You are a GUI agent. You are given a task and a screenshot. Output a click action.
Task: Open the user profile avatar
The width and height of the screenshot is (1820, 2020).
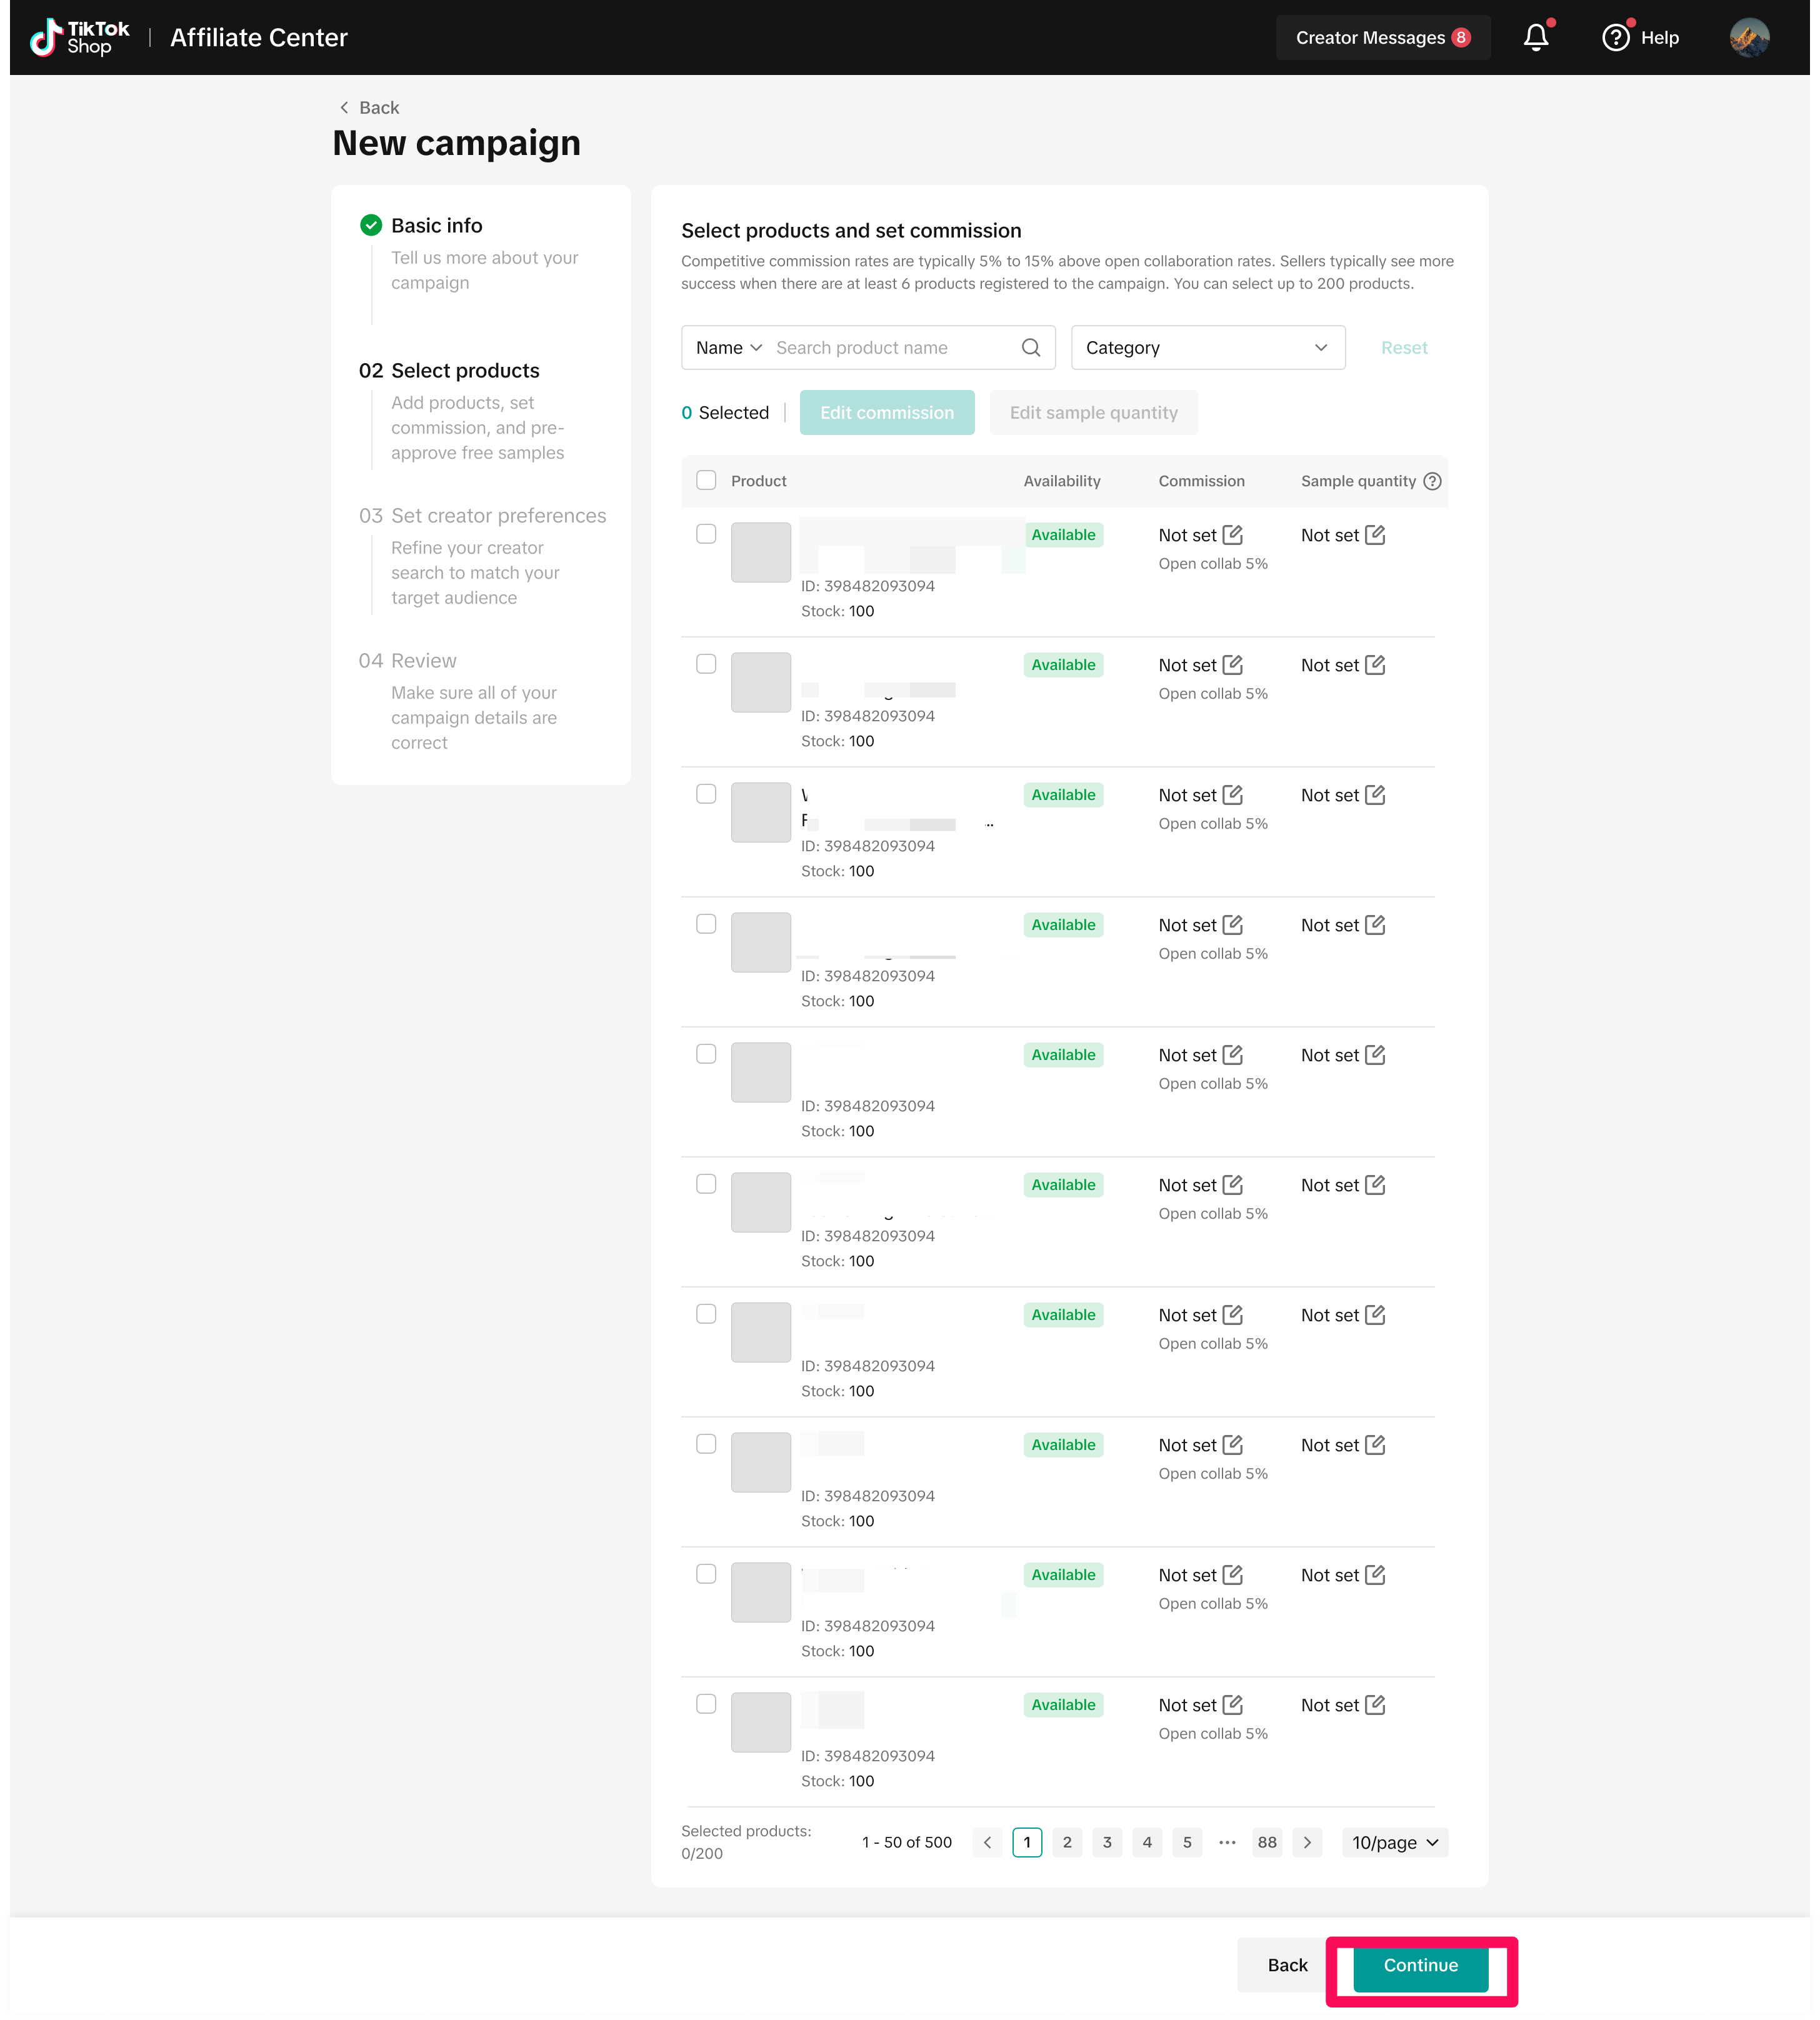1749,38
